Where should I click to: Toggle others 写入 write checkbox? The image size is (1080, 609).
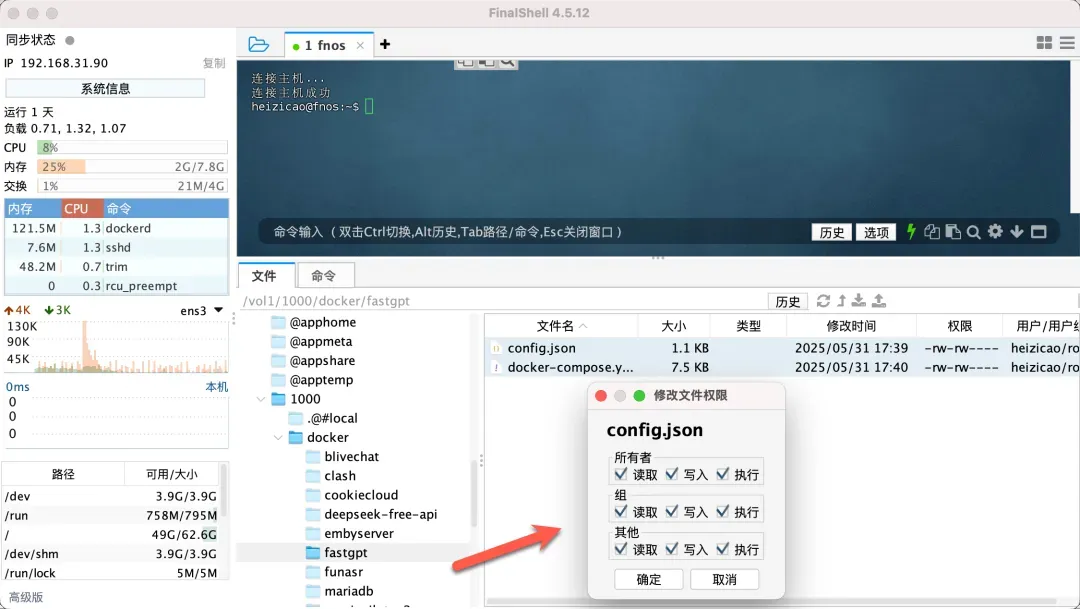tap(672, 548)
